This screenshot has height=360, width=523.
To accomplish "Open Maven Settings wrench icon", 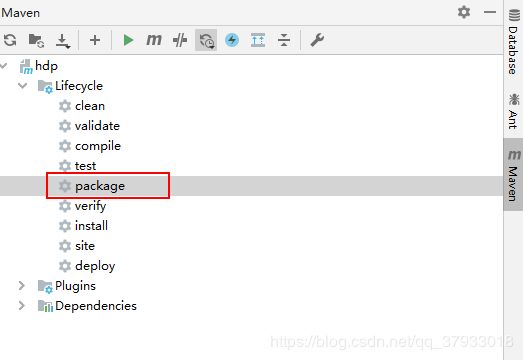I will (317, 40).
